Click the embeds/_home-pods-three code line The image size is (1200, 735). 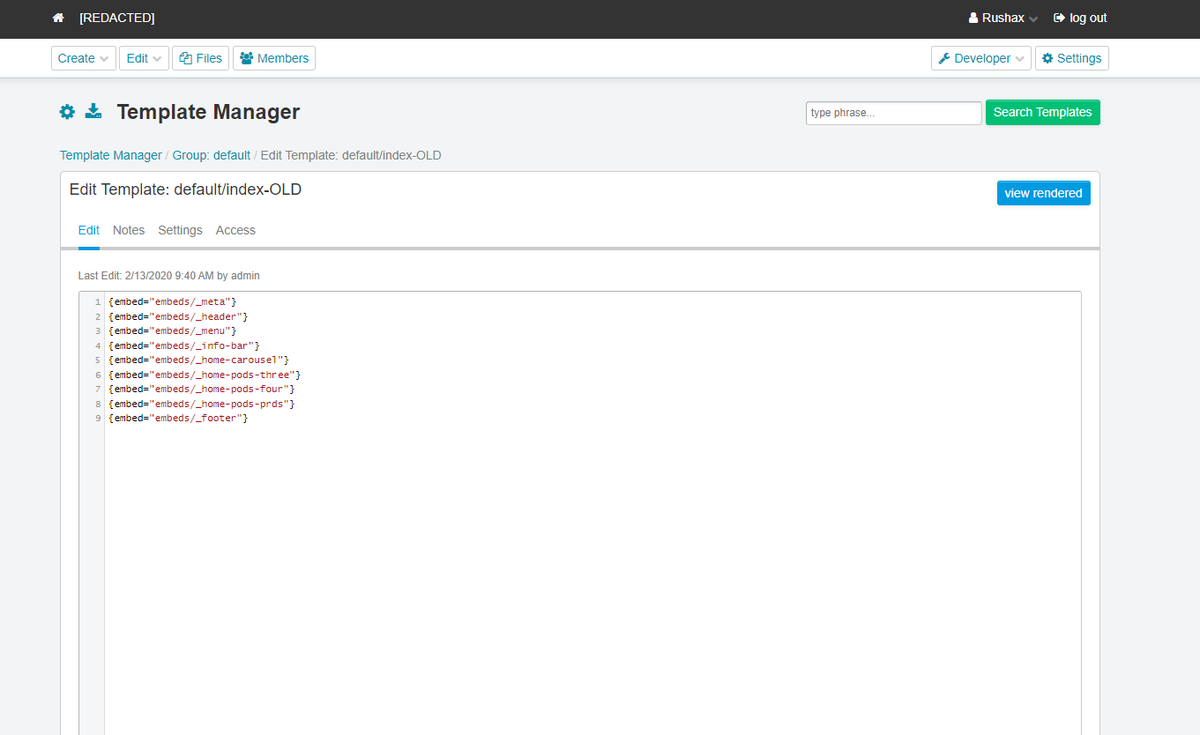pos(205,374)
